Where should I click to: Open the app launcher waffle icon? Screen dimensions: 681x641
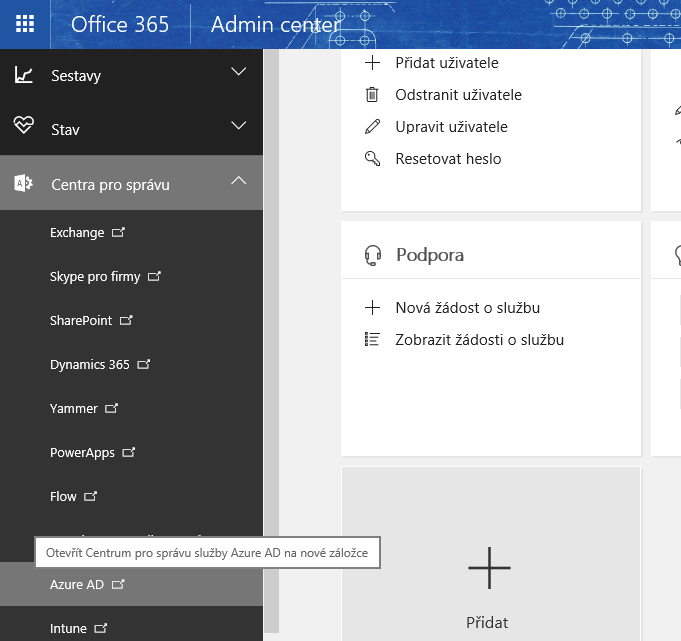(25, 24)
